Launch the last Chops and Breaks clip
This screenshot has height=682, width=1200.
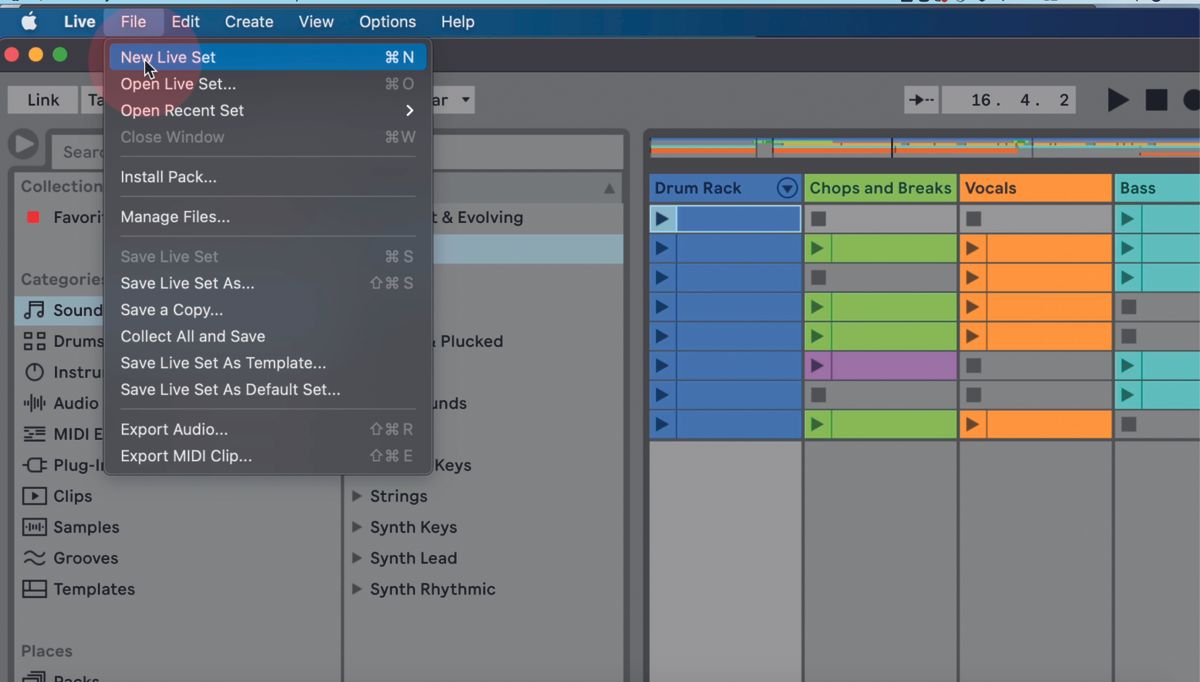coord(818,425)
